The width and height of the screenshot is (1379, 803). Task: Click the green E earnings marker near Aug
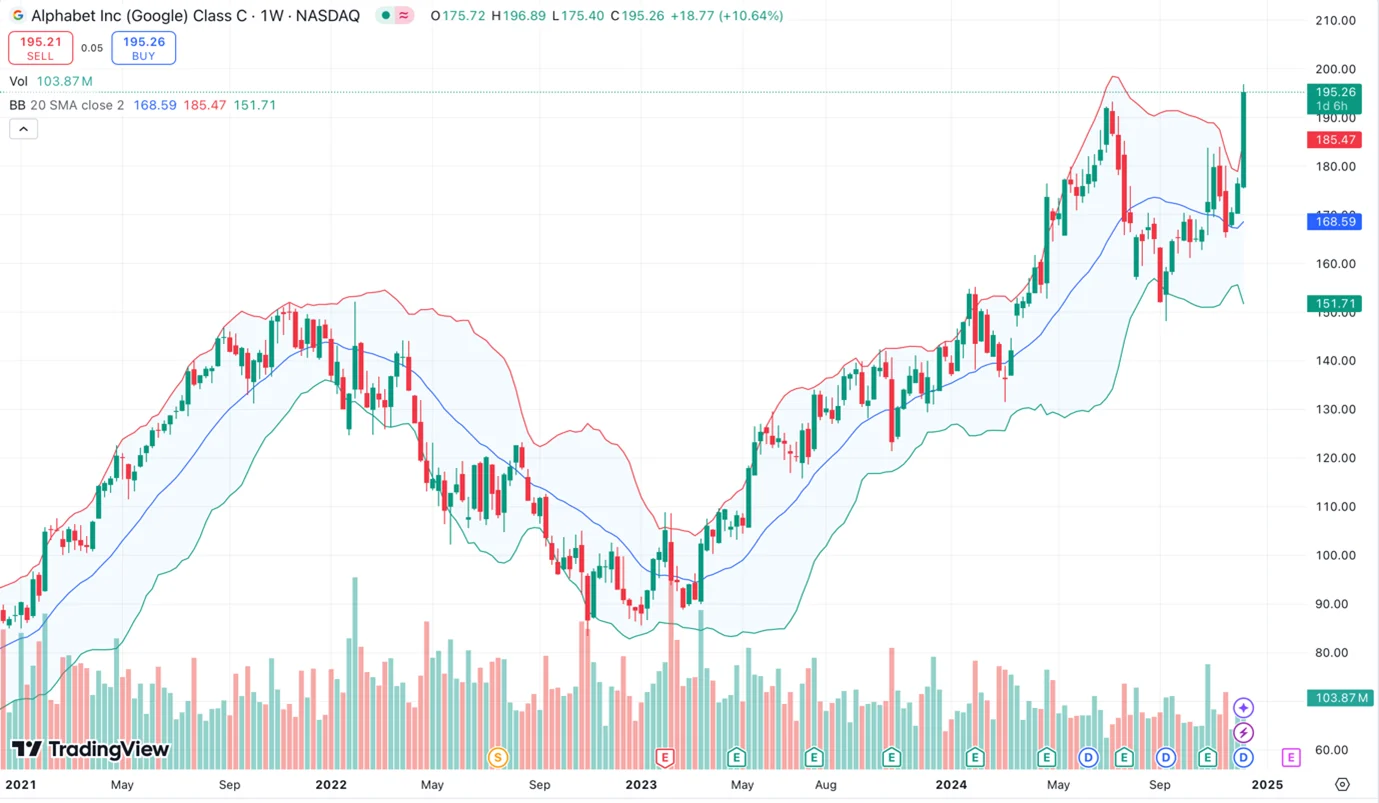coord(813,758)
